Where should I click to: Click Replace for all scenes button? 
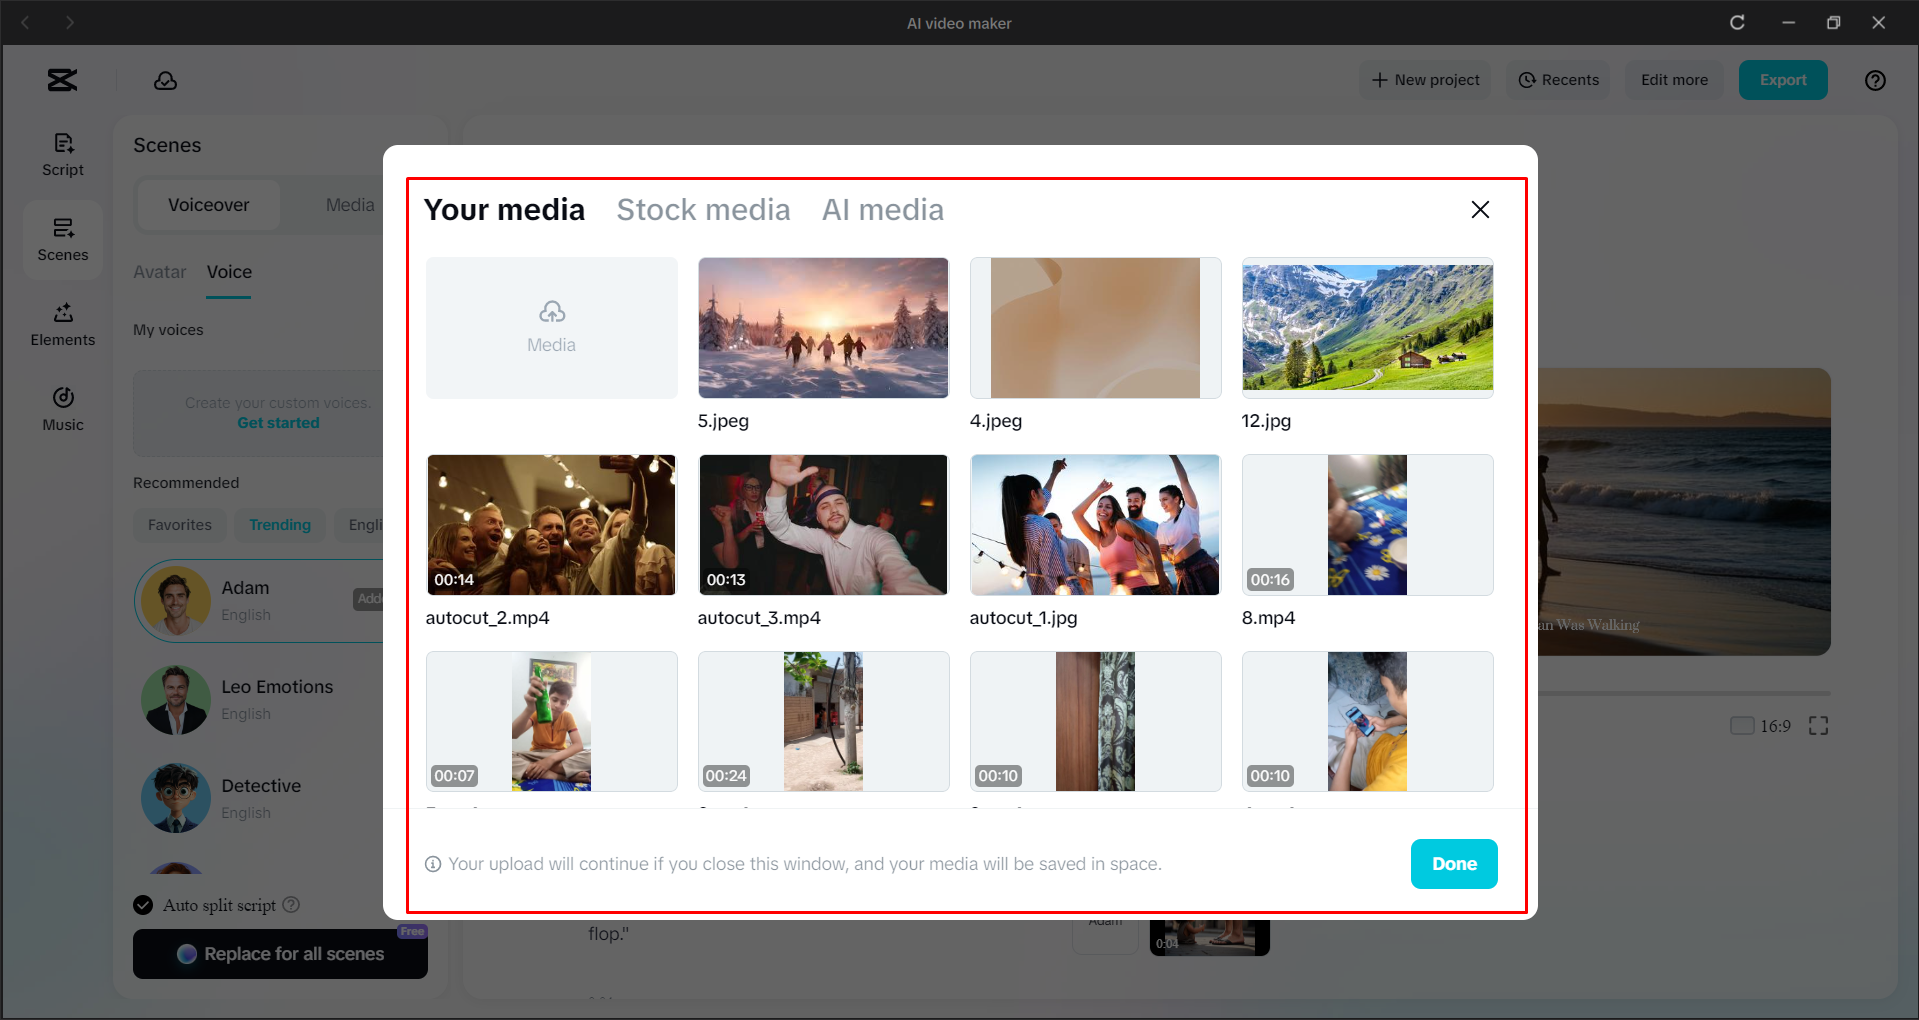pyautogui.click(x=280, y=954)
